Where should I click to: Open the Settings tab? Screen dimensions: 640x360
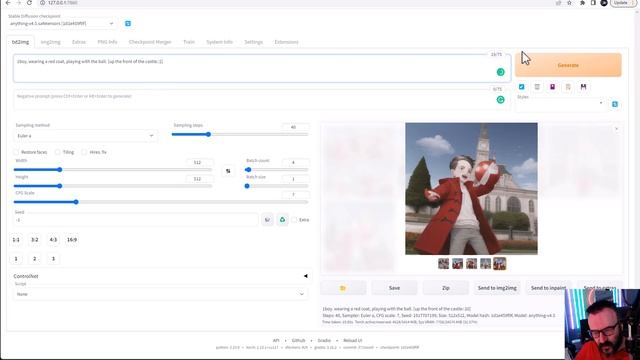click(253, 42)
